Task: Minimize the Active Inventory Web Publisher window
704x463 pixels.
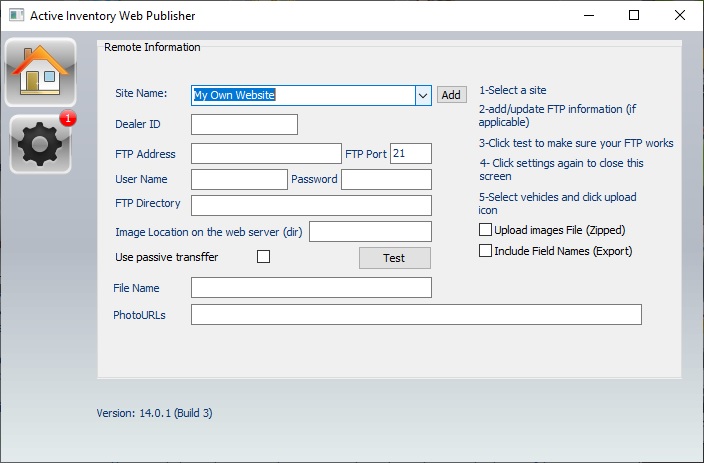Action: [x=589, y=15]
